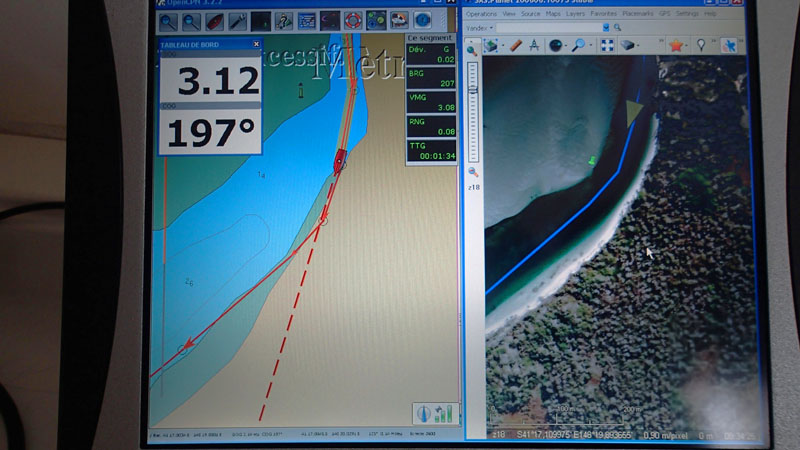
Task: Open the Maps menu
Action: coord(553,14)
